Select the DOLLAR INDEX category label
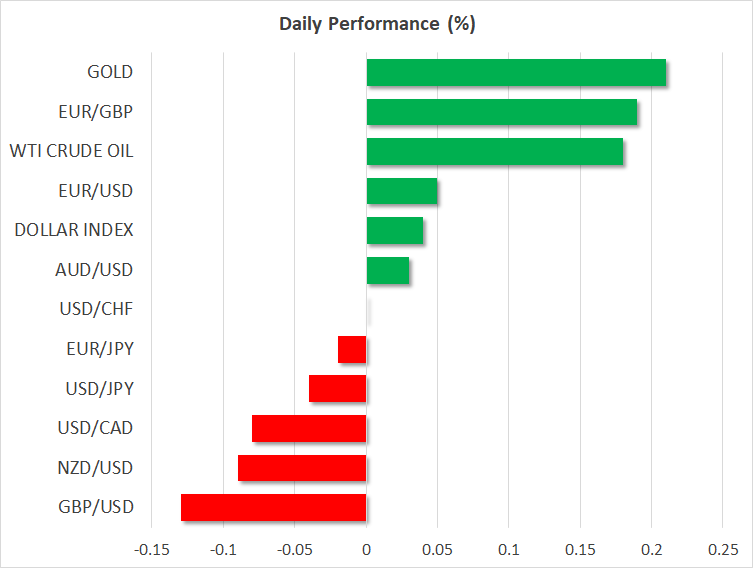753x568 pixels. click(x=74, y=230)
